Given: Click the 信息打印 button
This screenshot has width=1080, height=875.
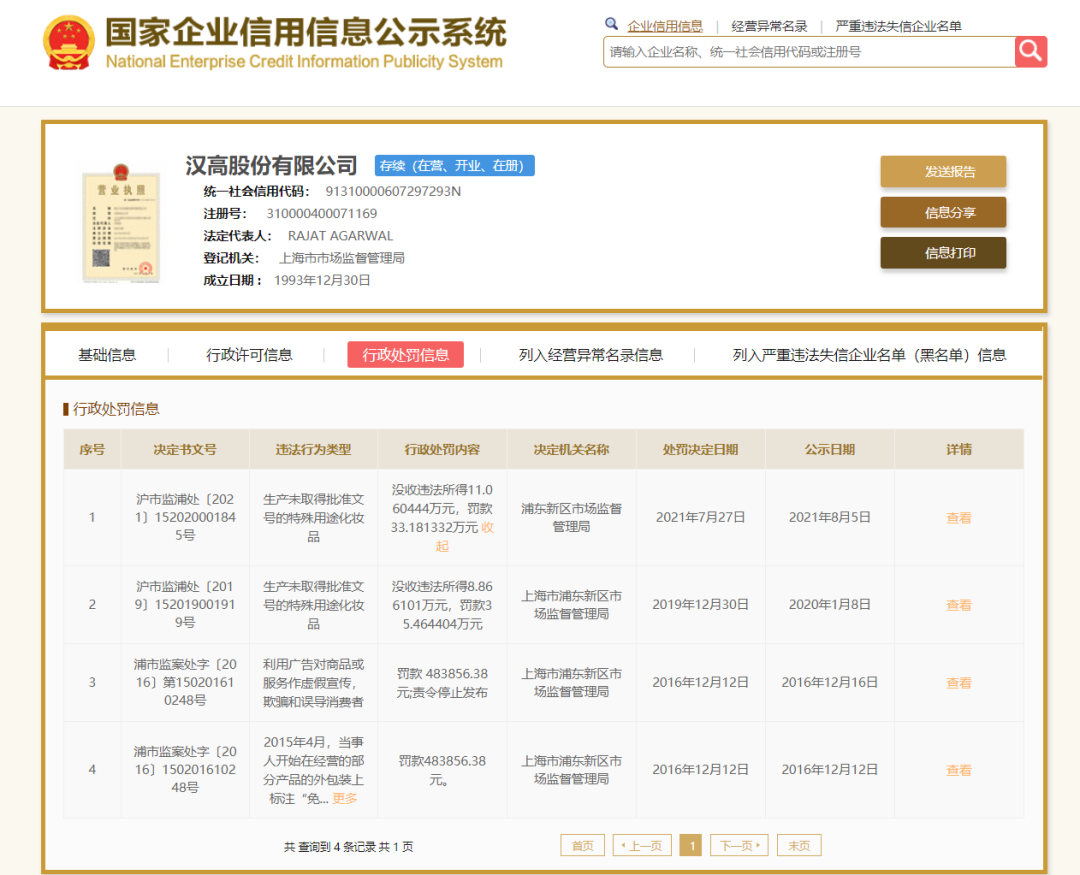Looking at the screenshot, I should coord(943,253).
